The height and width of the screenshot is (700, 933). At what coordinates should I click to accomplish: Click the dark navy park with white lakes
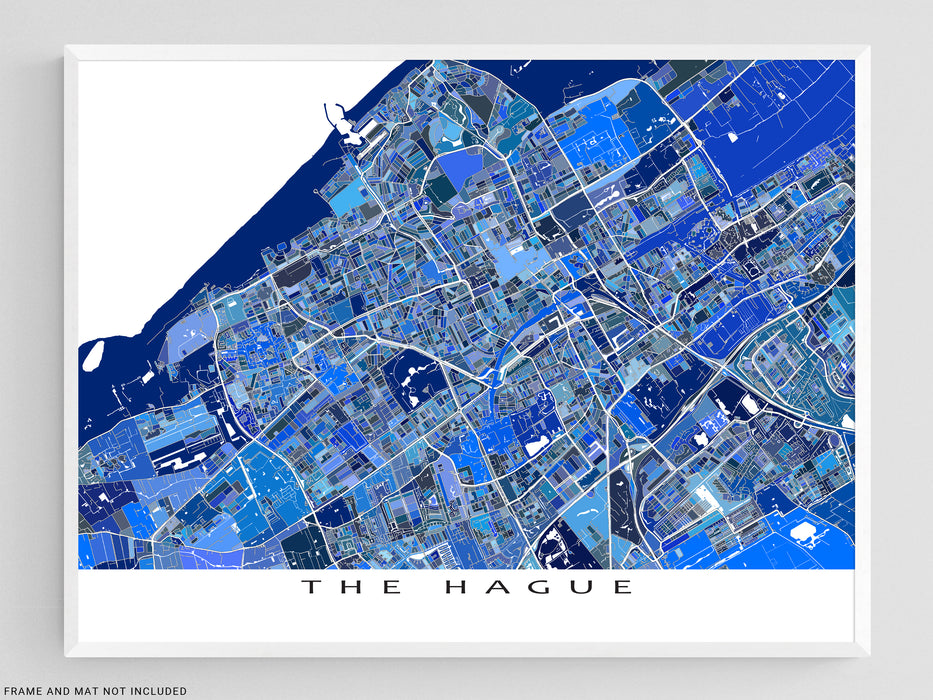coord(412,380)
